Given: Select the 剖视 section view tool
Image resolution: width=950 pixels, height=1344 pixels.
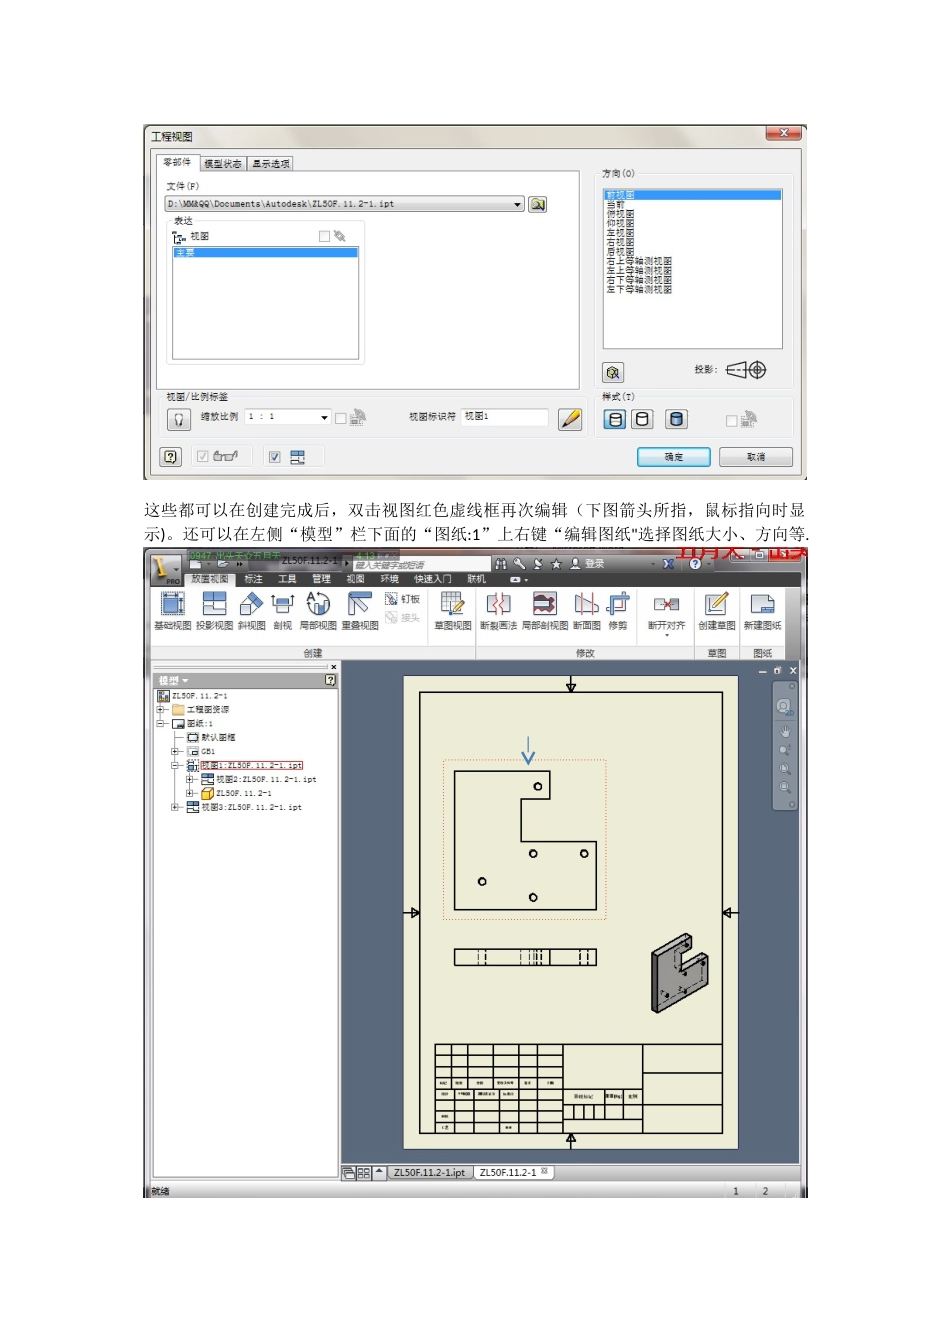Looking at the screenshot, I should 283,611.
